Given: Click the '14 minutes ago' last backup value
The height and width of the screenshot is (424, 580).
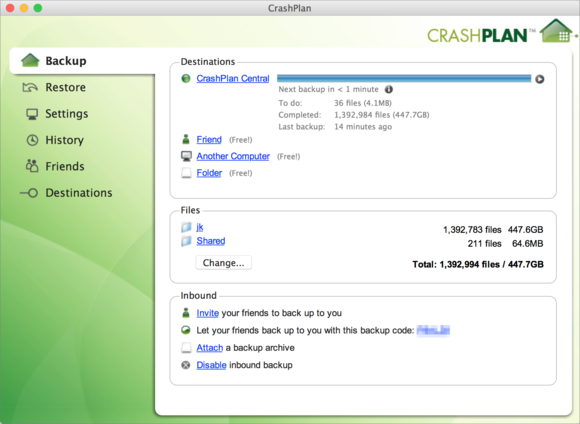Looking at the screenshot, I should (363, 127).
